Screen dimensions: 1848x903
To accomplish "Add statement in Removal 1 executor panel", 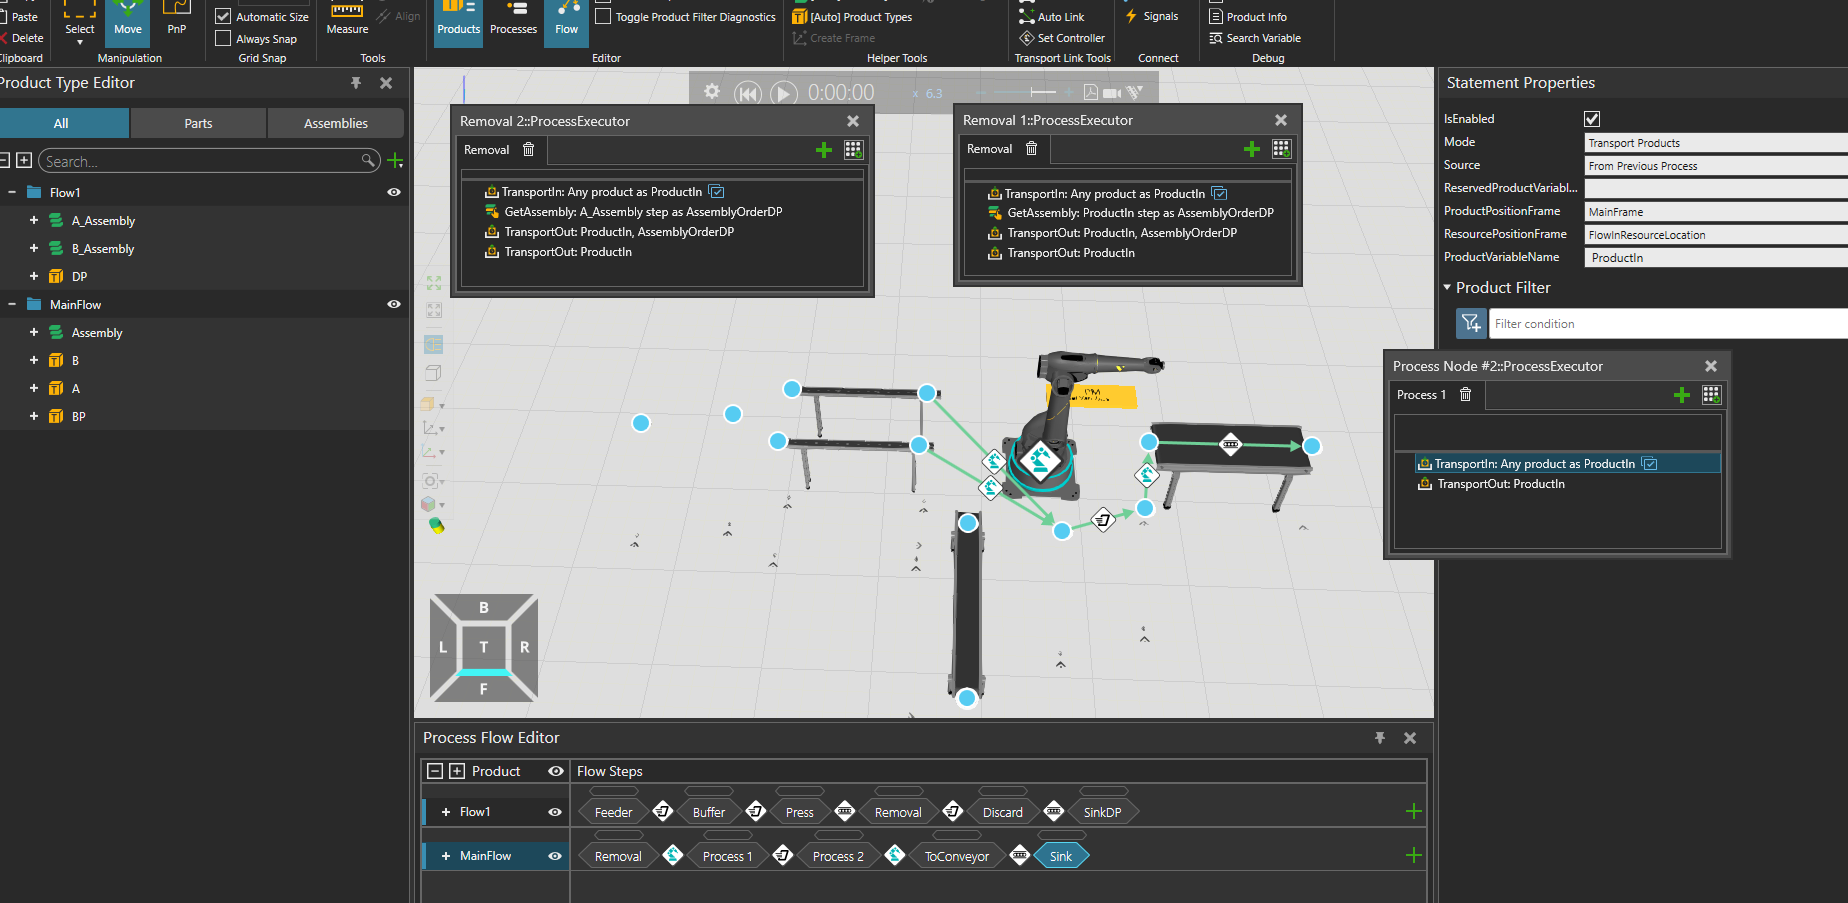I will point(1251,149).
